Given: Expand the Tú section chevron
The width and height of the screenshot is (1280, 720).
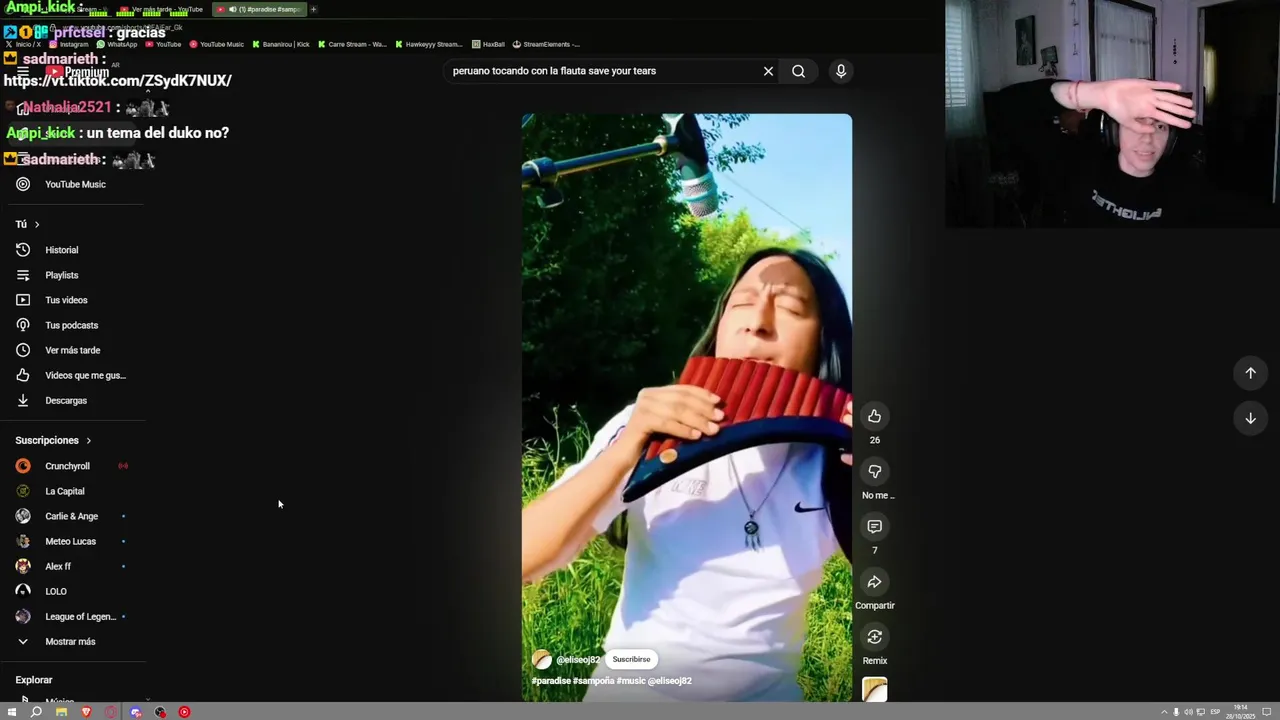Looking at the screenshot, I should point(37,224).
